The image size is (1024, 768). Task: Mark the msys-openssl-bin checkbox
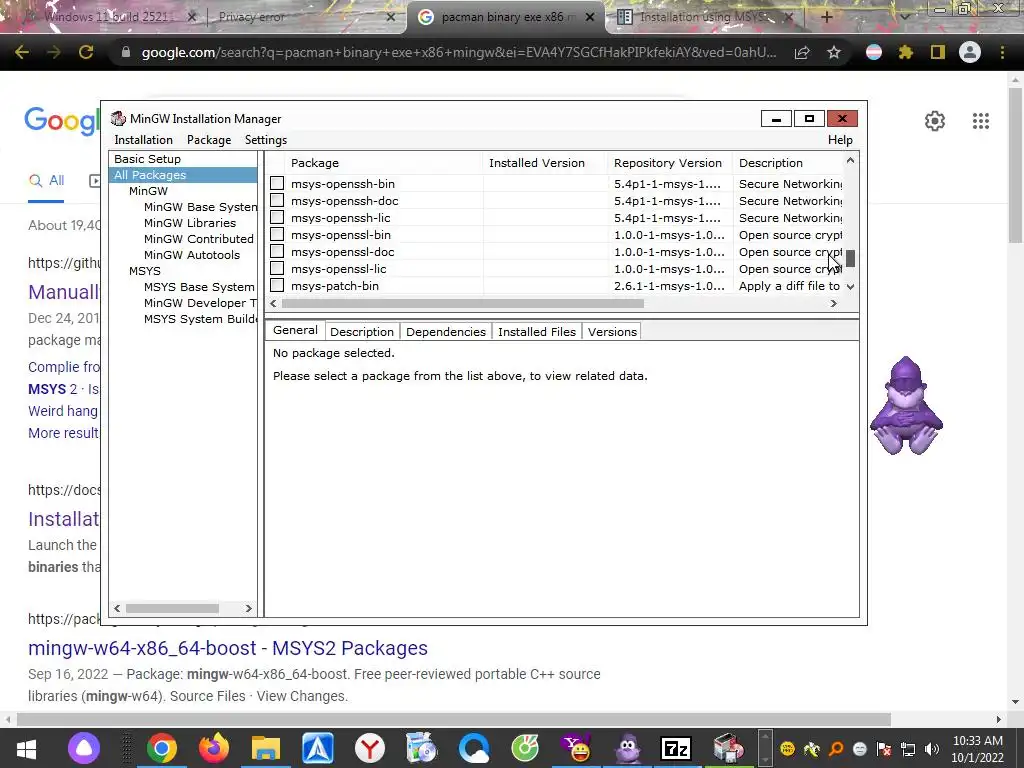click(x=277, y=234)
